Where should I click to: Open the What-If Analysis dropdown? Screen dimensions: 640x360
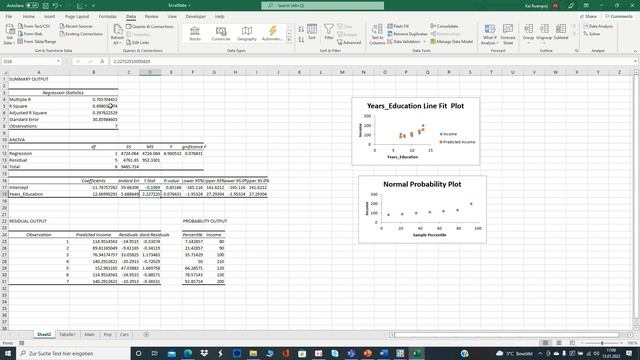489,34
